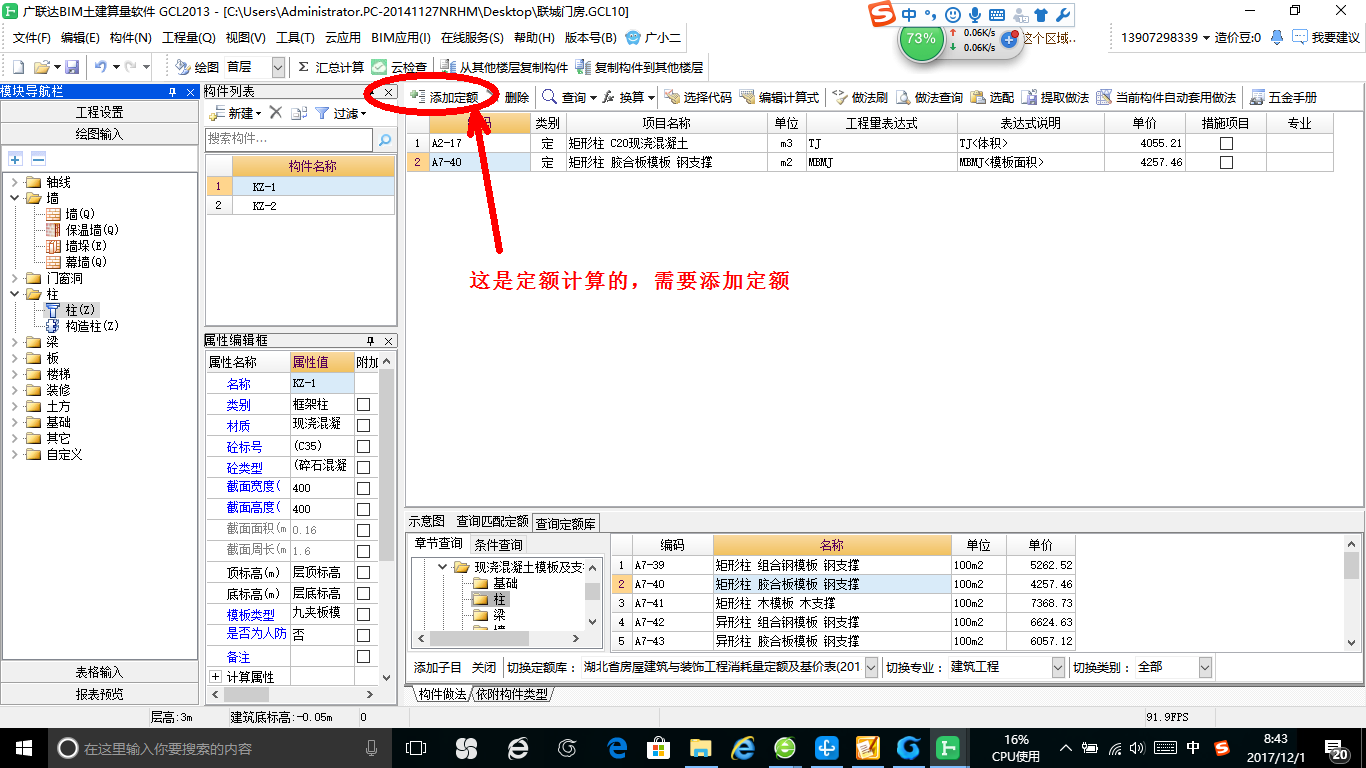This screenshot has height=768, width=1366.
Task: Click 我要建议 feedback link
Action: pyautogui.click(x=1326, y=38)
